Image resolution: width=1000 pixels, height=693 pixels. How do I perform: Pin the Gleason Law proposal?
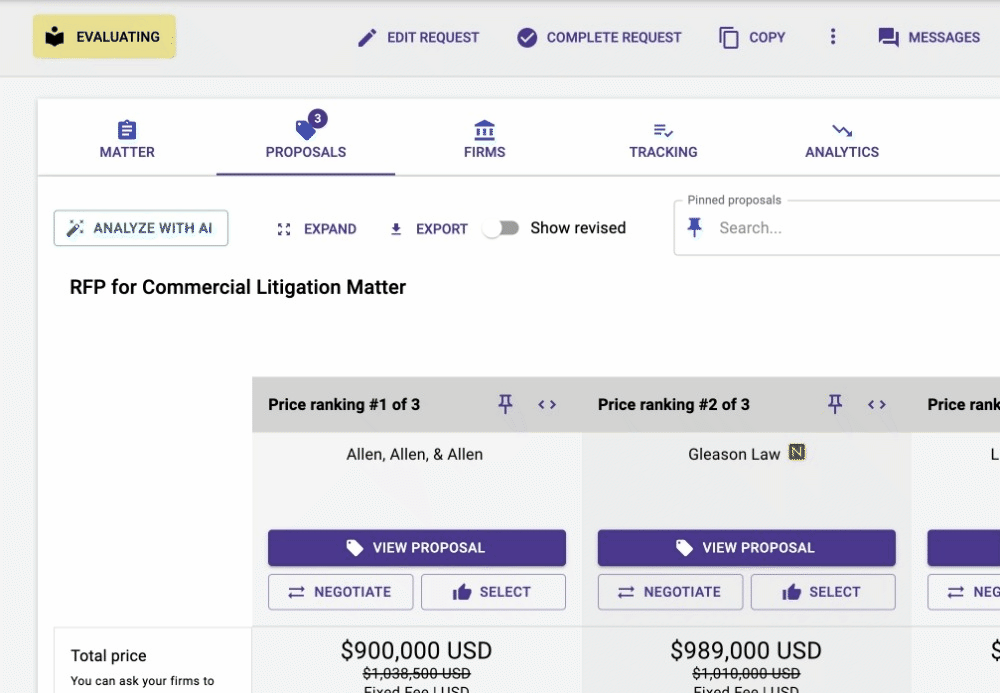click(x=835, y=404)
